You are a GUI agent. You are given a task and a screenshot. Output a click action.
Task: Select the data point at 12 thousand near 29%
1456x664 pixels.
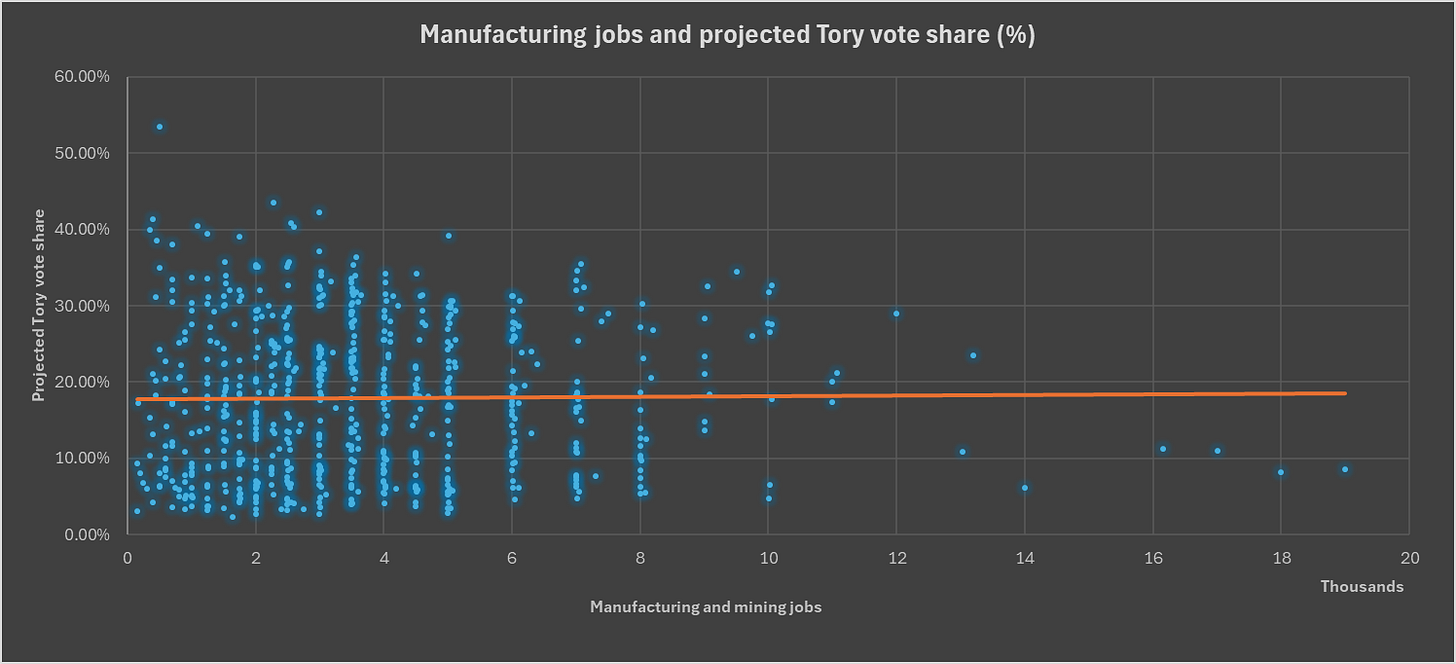[896, 314]
